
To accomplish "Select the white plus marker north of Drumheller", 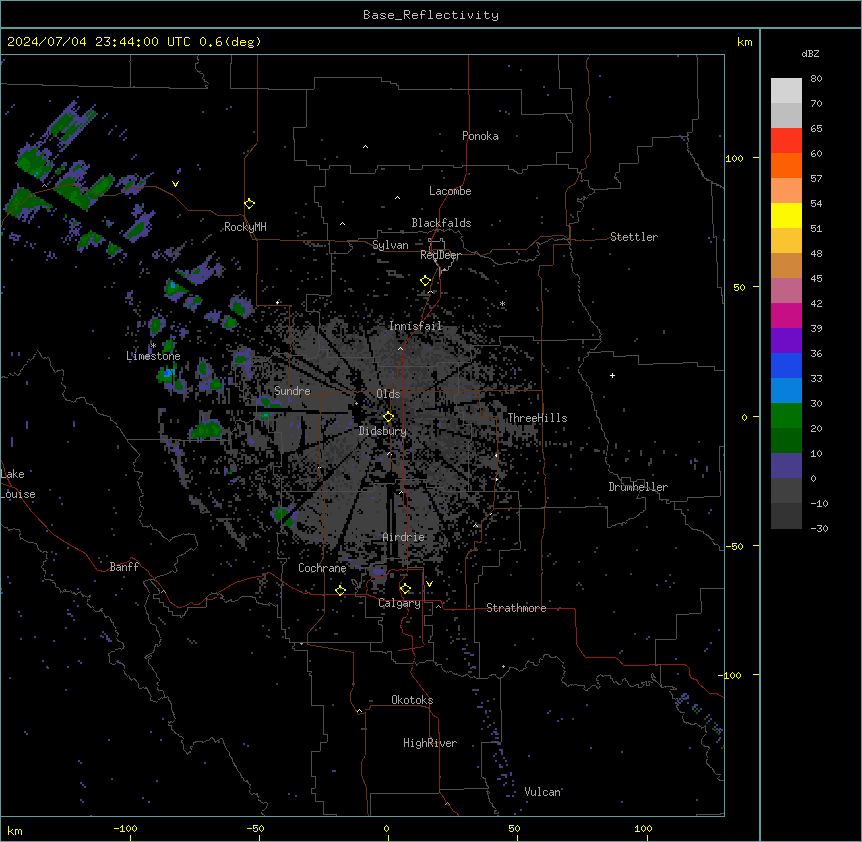I will pyautogui.click(x=612, y=375).
